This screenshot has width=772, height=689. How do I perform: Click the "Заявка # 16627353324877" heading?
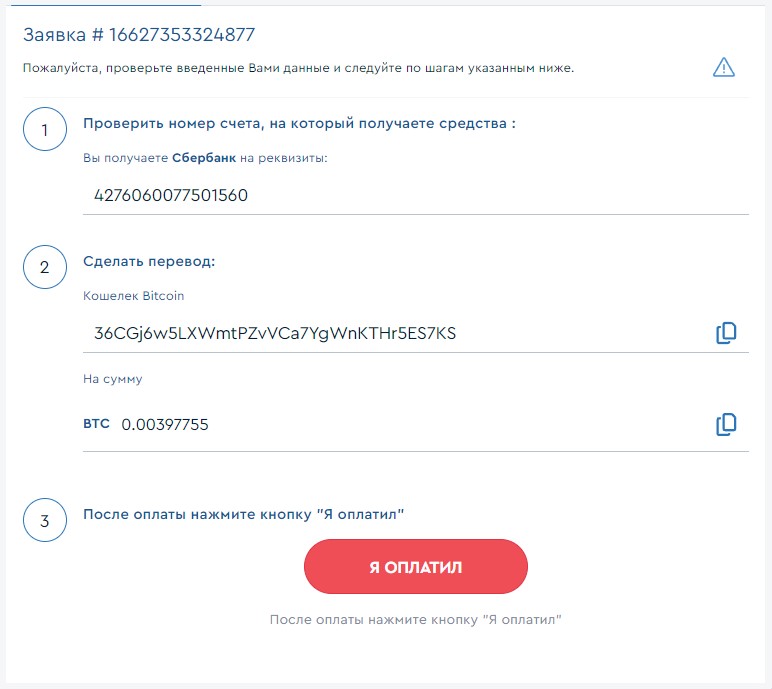pos(139,35)
